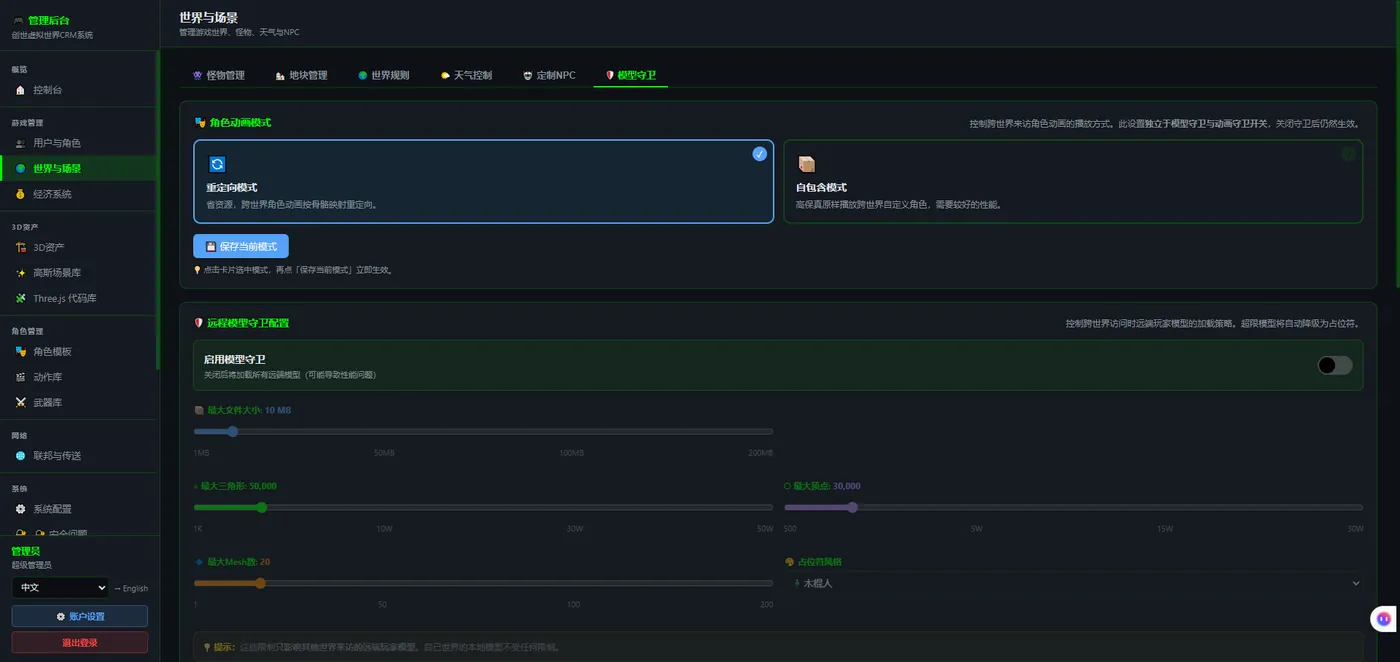This screenshot has width=1400, height=662.
Task: Click the 武器库 crossed swords icon
Action: 20,403
